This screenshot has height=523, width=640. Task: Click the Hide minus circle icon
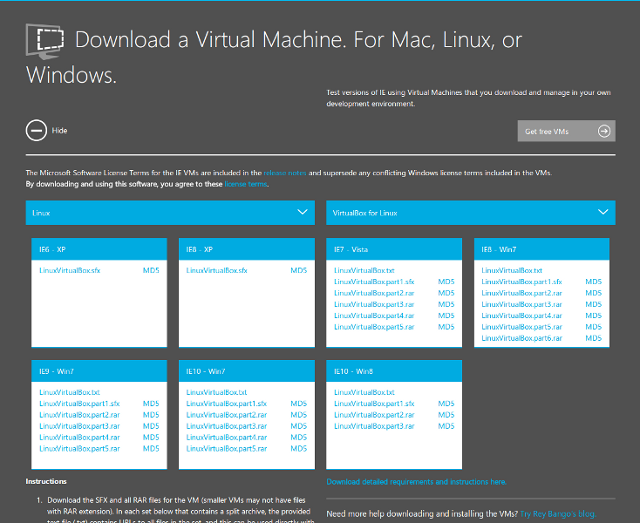(36, 131)
